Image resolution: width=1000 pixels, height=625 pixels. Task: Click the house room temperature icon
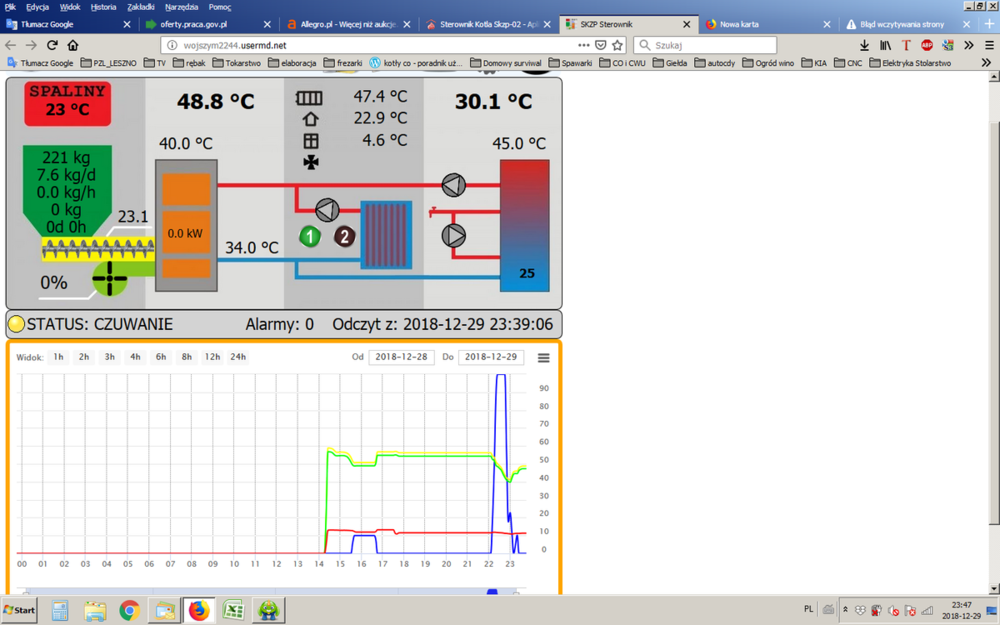310,119
